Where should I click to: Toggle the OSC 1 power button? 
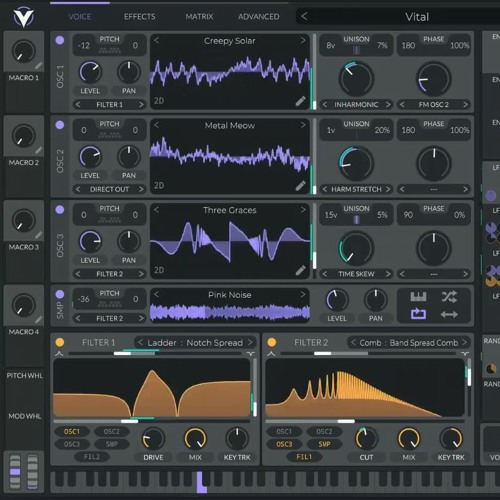tap(60, 40)
